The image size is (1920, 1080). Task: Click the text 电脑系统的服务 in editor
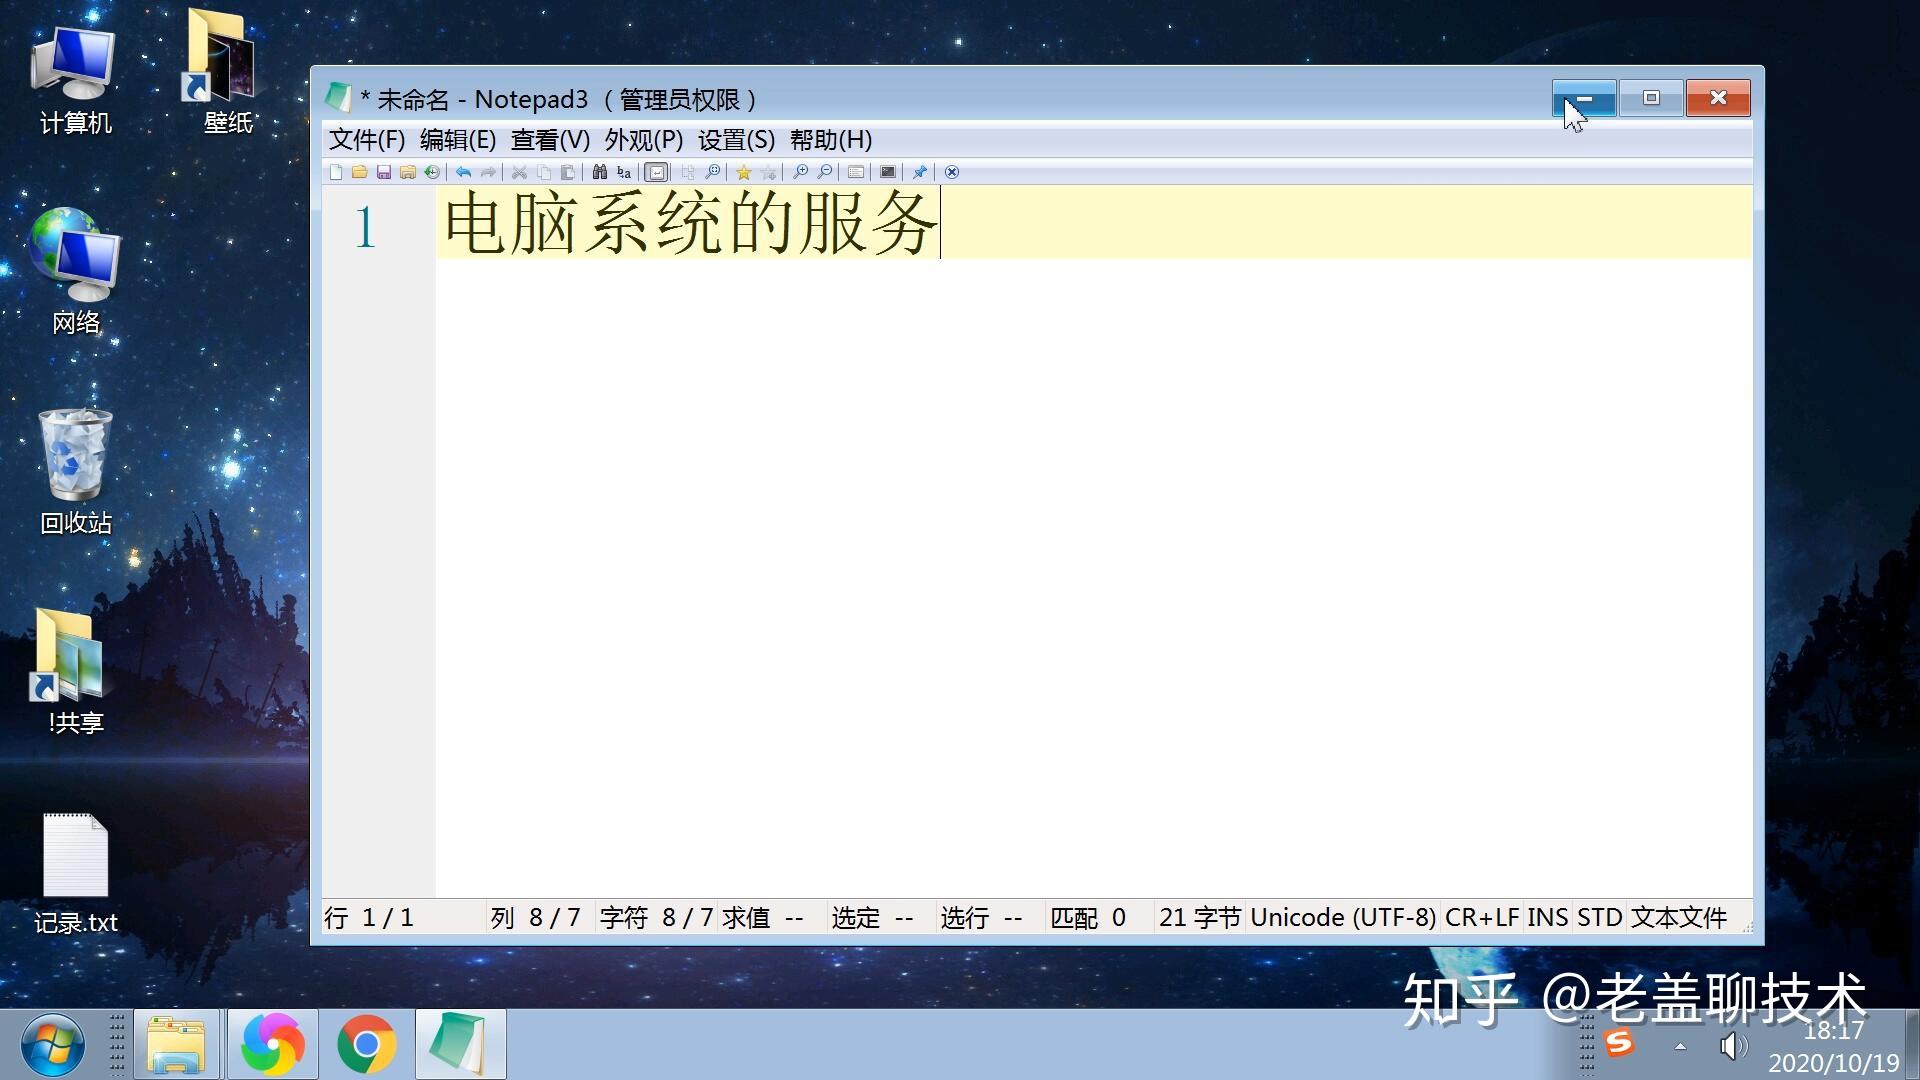(x=690, y=223)
